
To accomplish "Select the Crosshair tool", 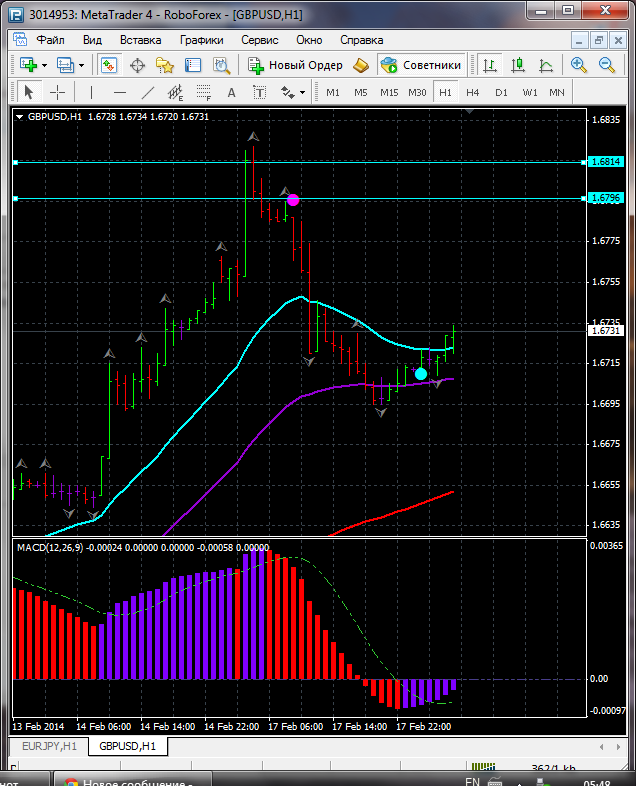I will point(58,92).
